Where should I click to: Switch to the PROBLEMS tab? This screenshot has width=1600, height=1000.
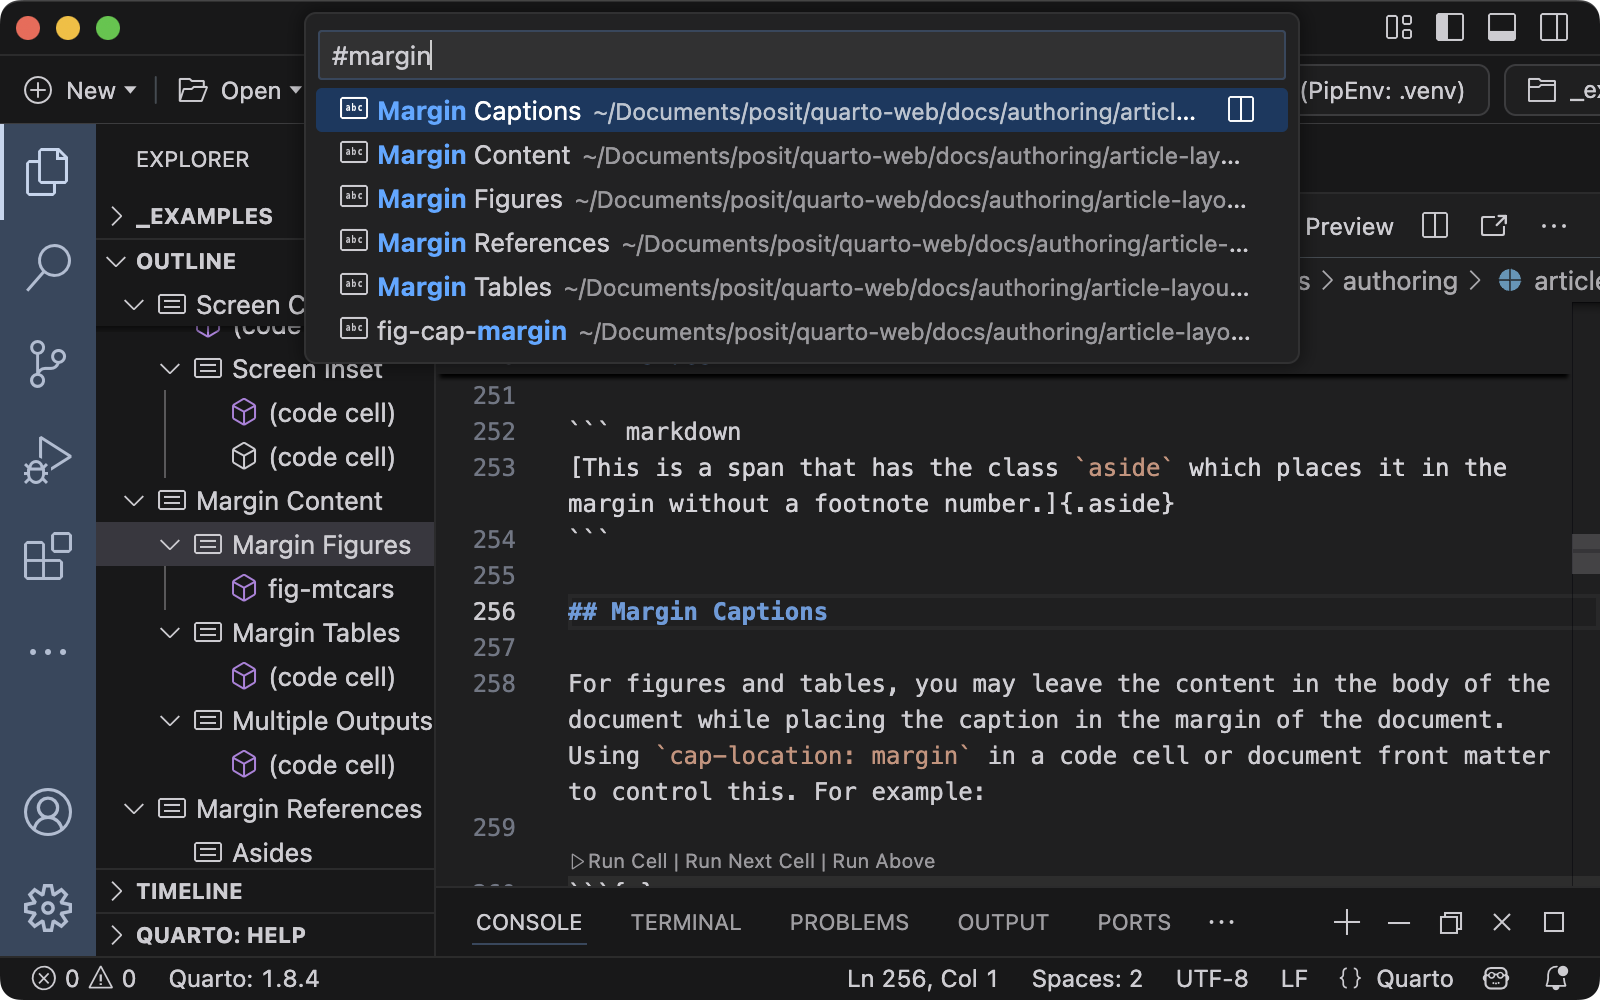[x=849, y=922]
